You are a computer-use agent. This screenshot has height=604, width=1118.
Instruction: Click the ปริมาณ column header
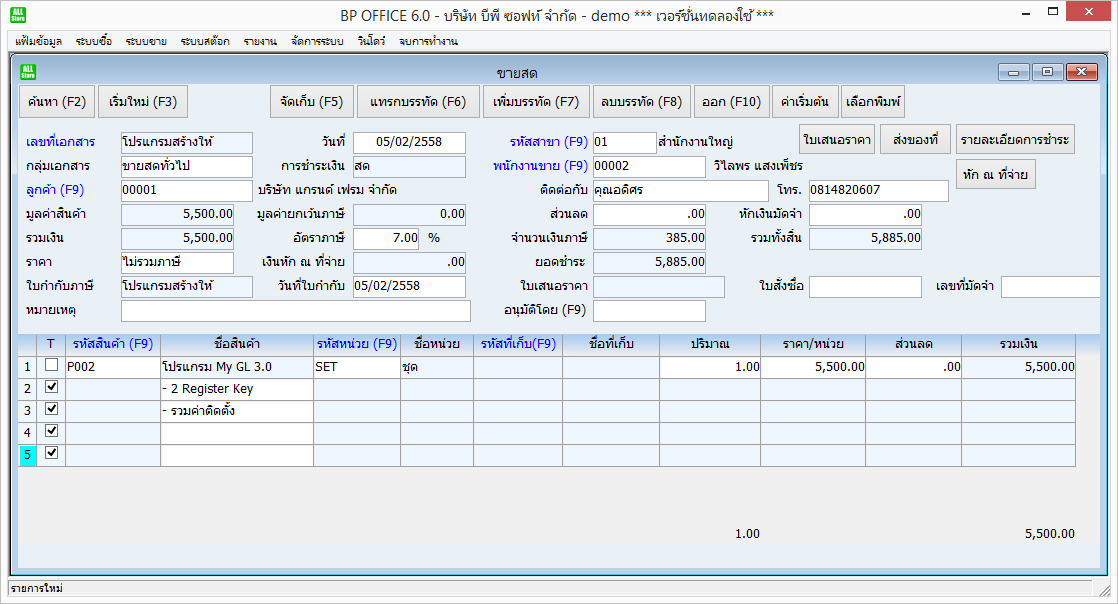pyautogui.click(x=710, y=344)
